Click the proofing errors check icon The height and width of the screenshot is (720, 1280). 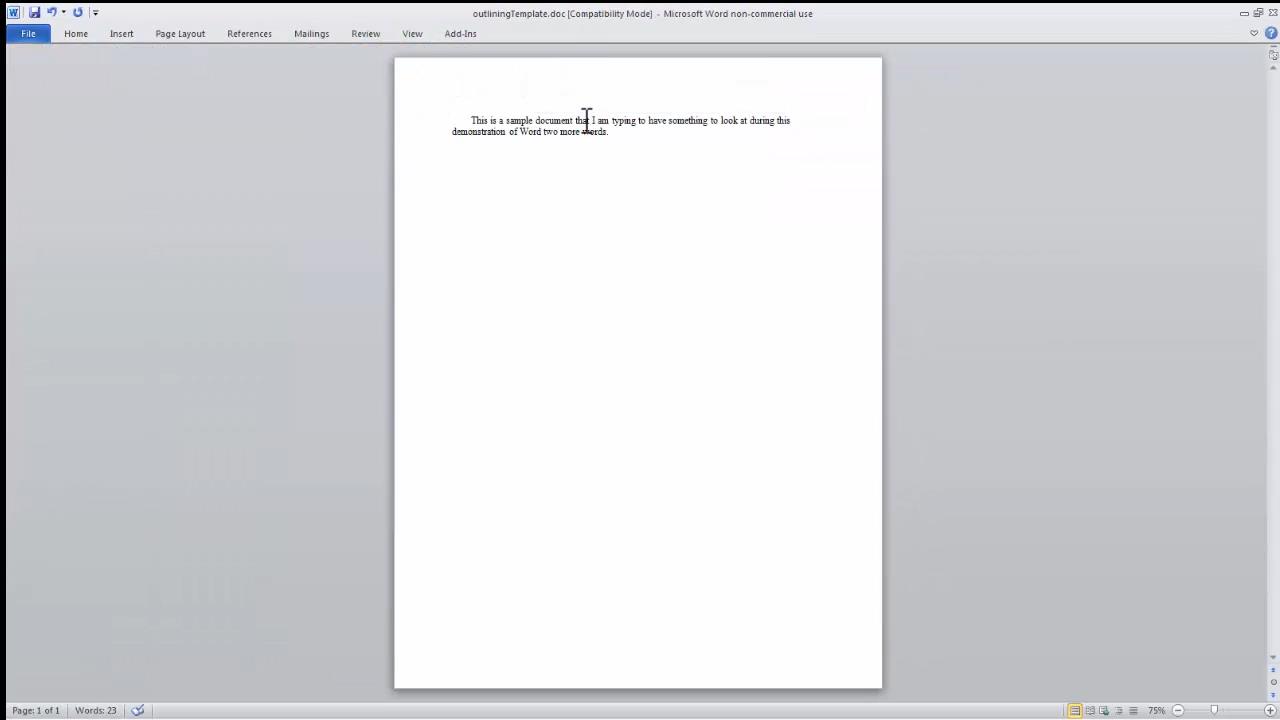(138, 710)
